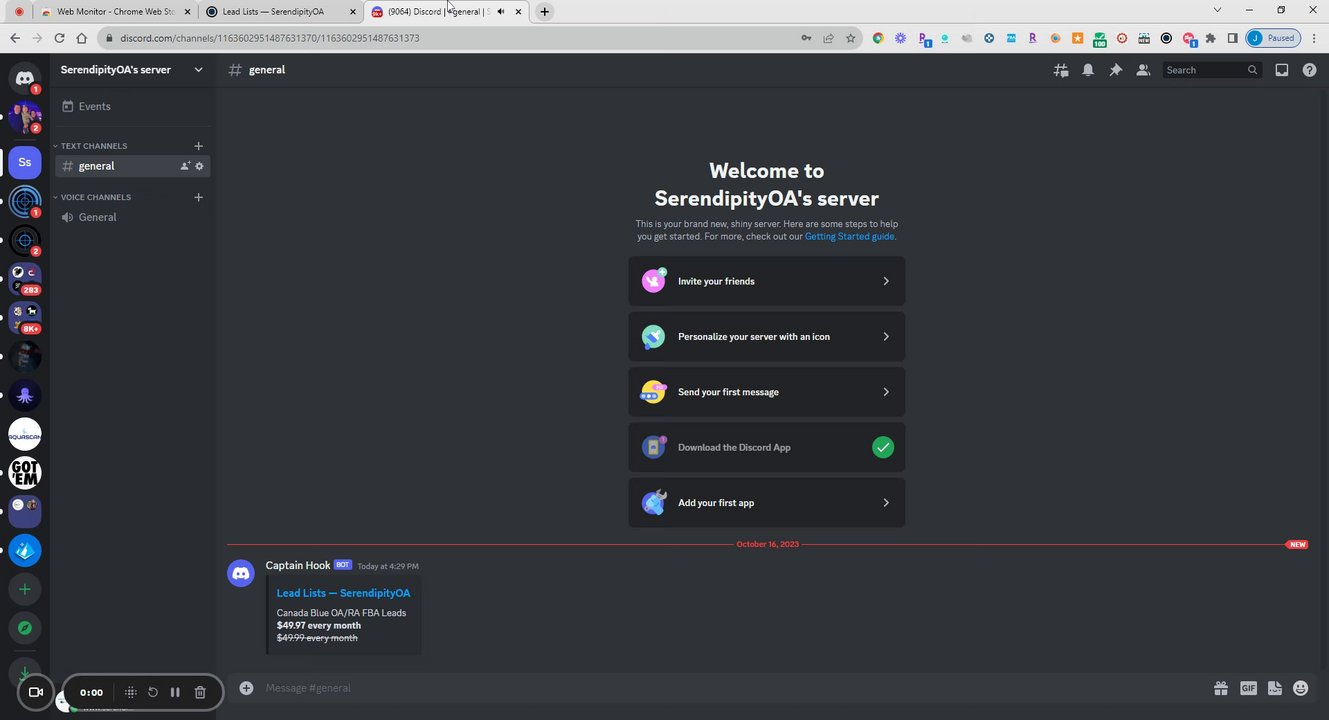Click the Add a Server plus icon
The height and width of the screenshot is (720, 1329).
(x=25, y=589)
